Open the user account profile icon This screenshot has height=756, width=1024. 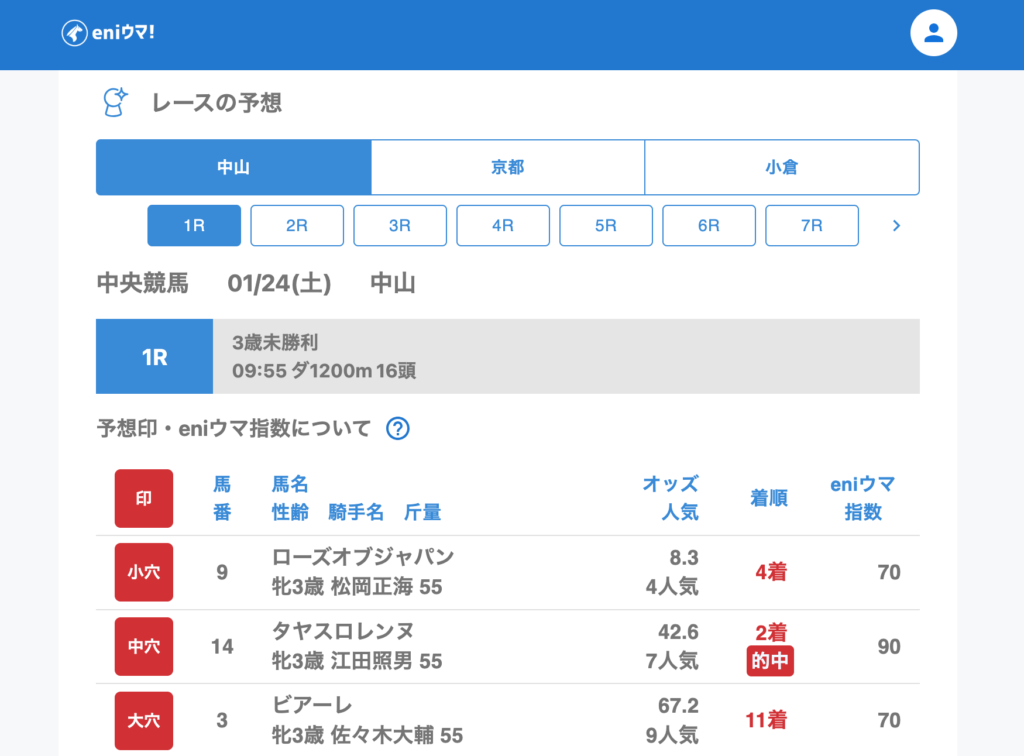click(933, 33)
